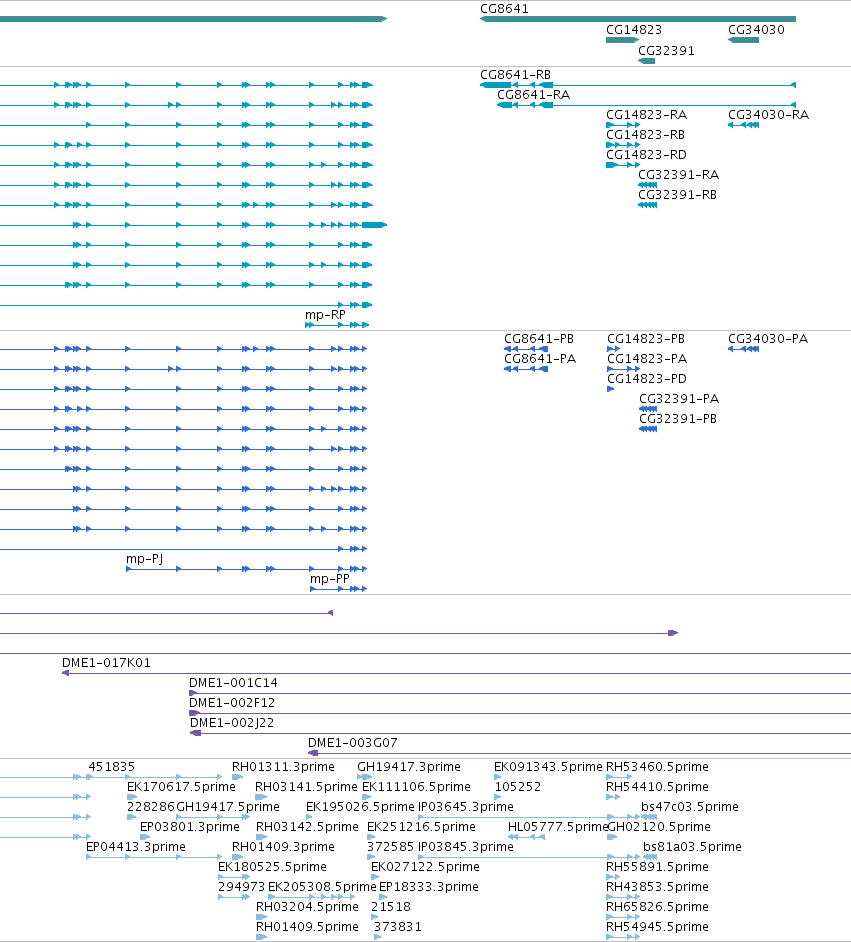Select transcript CG34030-RA
This screenshot has height=942, width=851.
tap(768, 115)
